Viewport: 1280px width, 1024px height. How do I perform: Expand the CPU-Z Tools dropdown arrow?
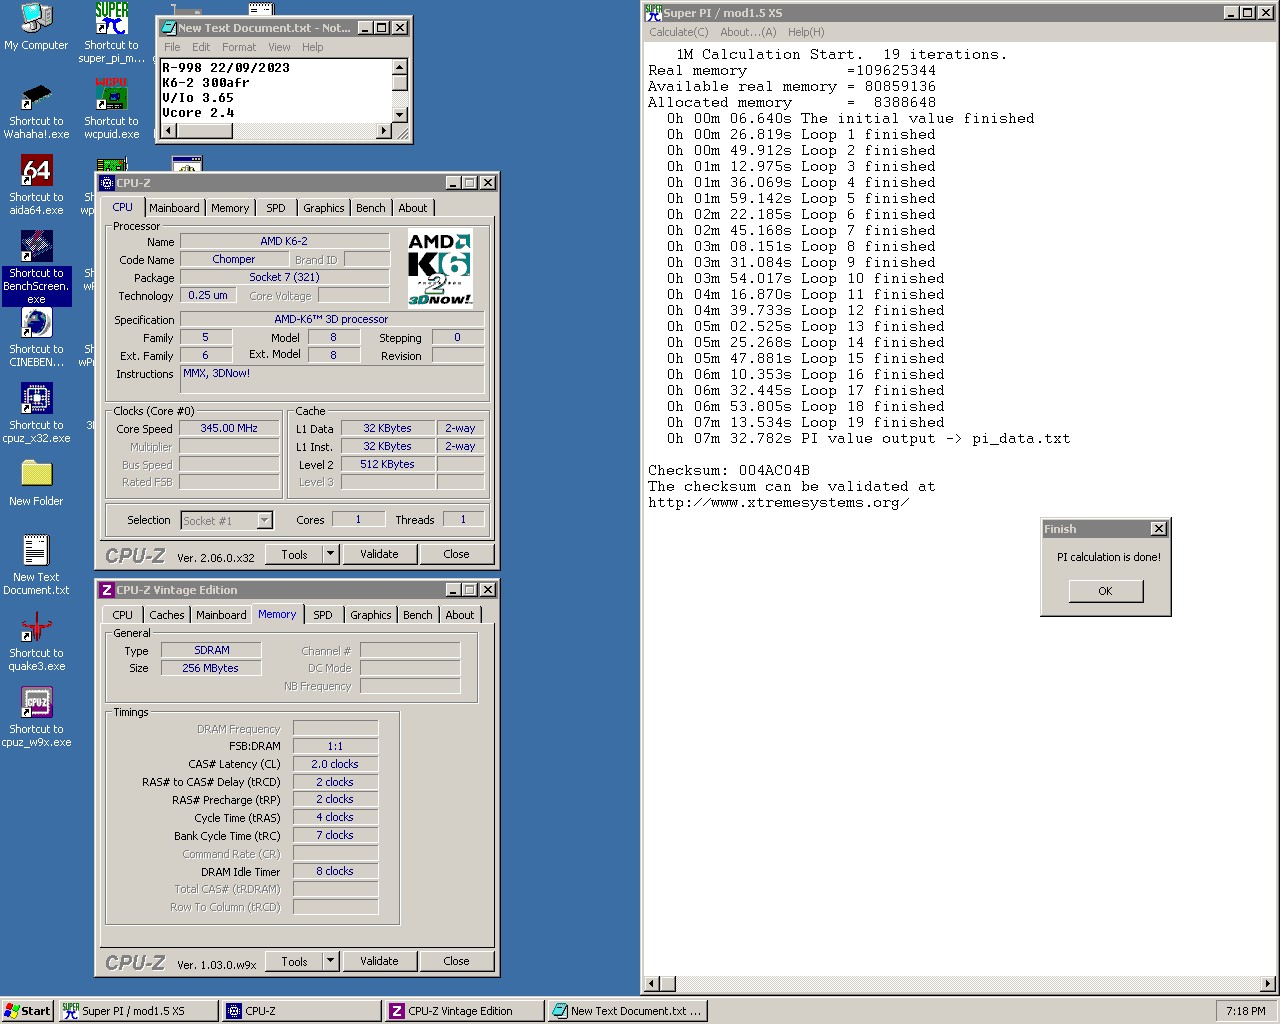(x=330, y=554)
